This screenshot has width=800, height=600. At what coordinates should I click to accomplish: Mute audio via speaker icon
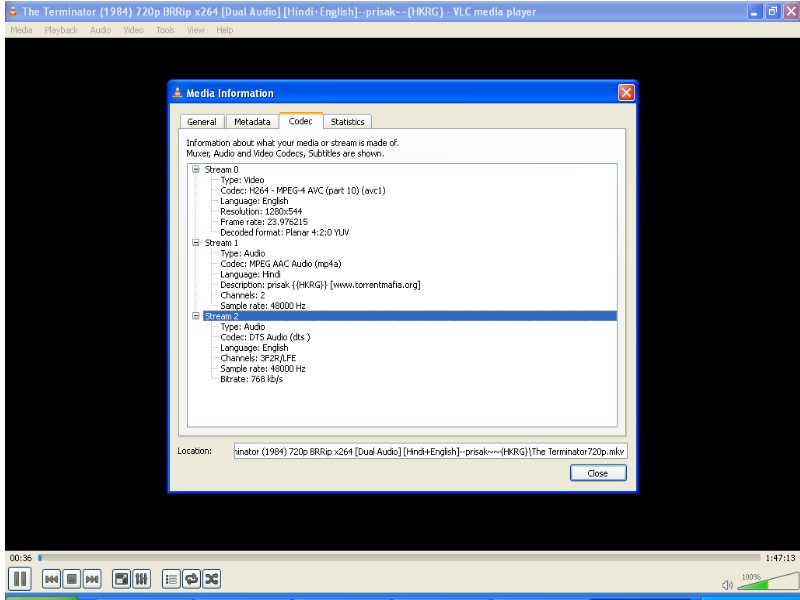tap(727, 585)
